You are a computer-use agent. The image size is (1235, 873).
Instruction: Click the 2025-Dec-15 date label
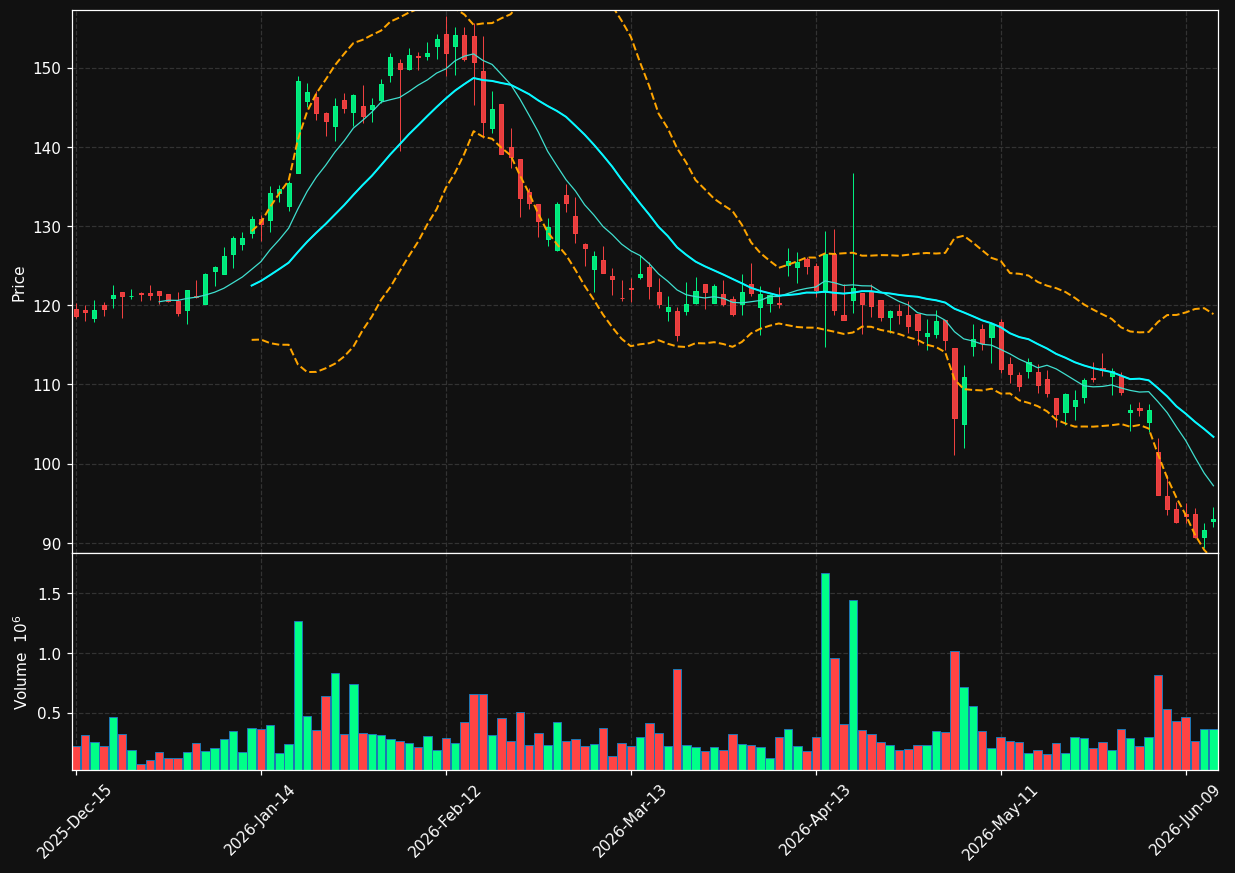coord(74,821)
